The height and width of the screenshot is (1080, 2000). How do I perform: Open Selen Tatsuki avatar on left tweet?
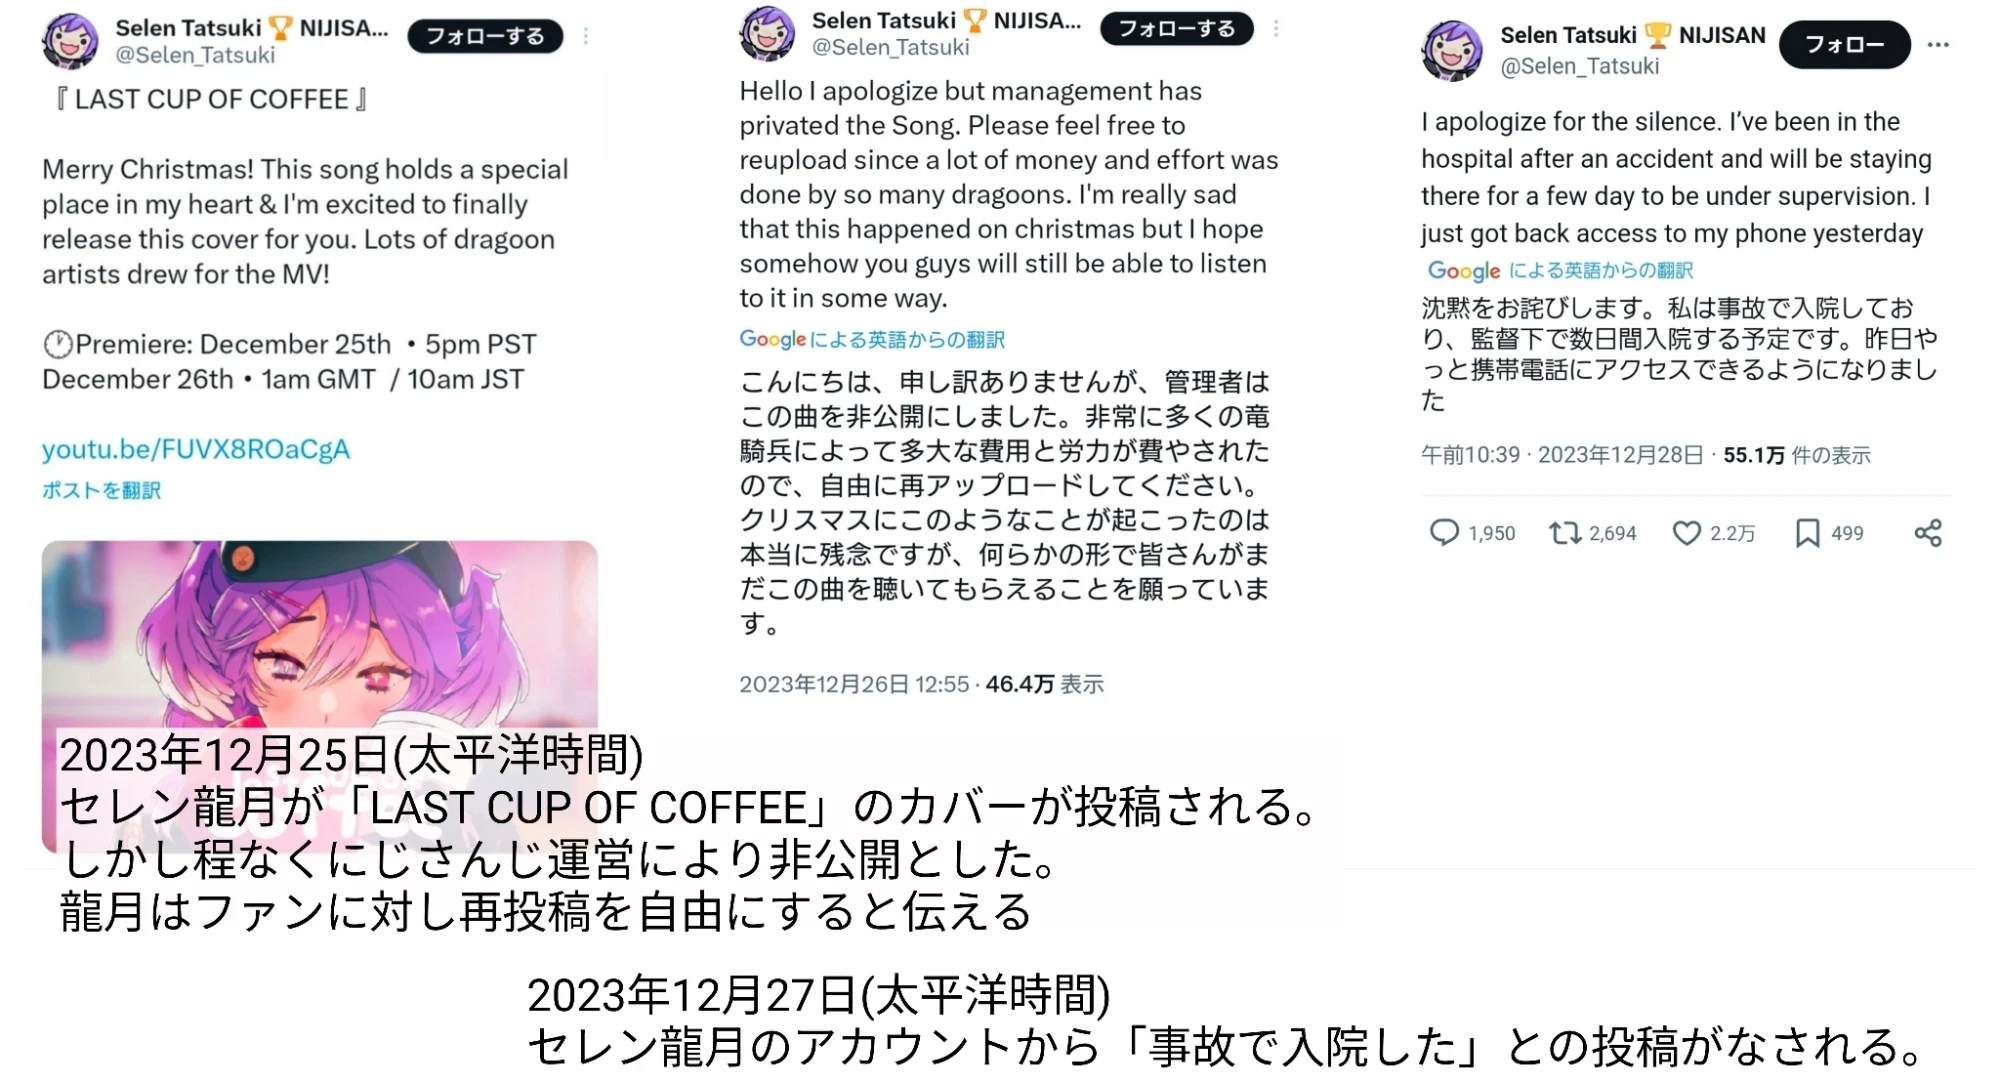[x=70, y=41]
